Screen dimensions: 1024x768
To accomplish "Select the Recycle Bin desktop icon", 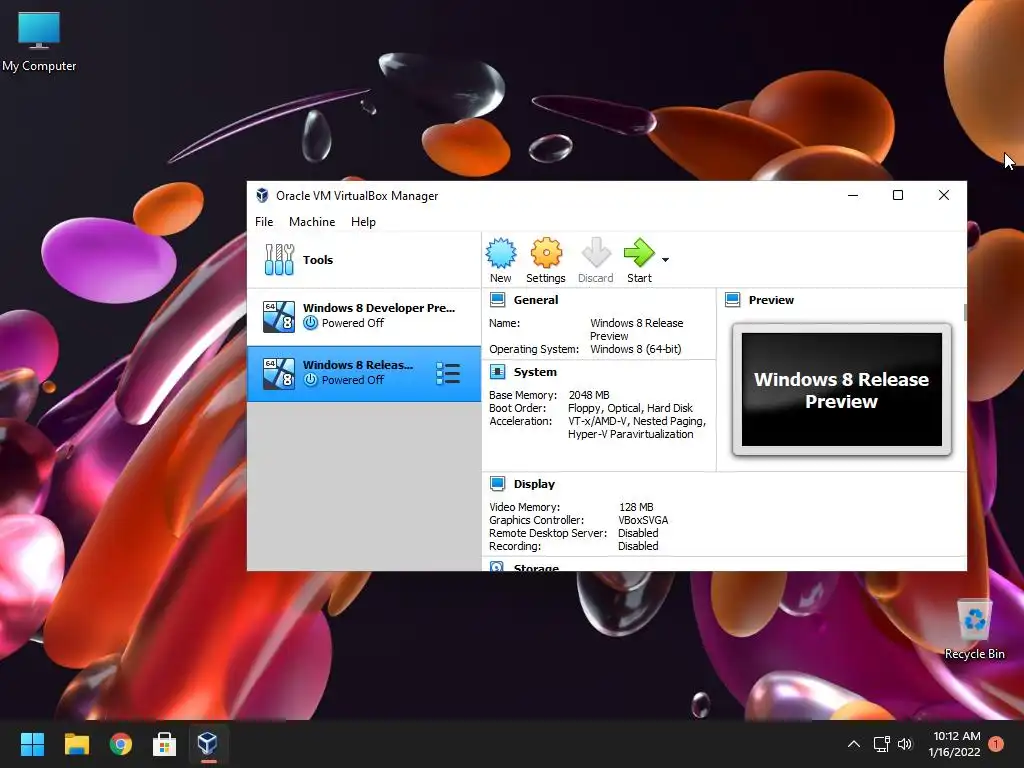I will pos(974,630).
